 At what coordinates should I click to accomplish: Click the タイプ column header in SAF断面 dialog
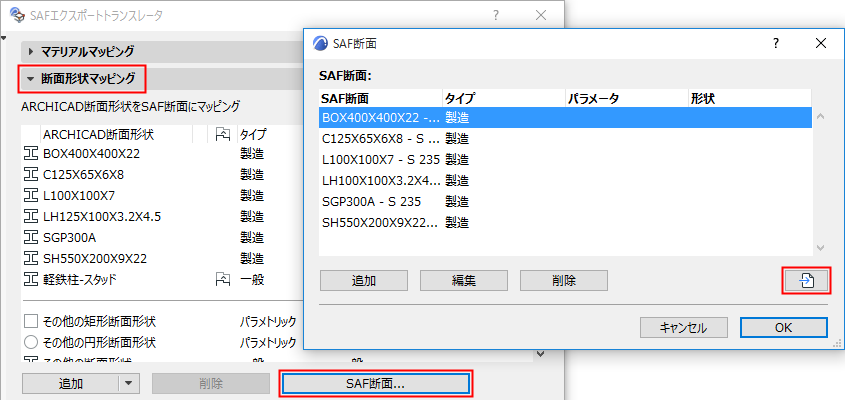(x=504, y=99)
